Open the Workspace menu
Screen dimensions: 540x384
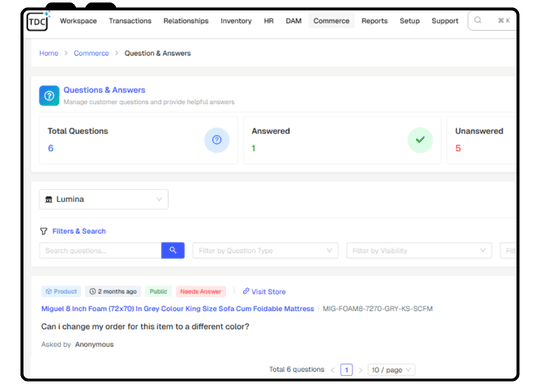78,21
